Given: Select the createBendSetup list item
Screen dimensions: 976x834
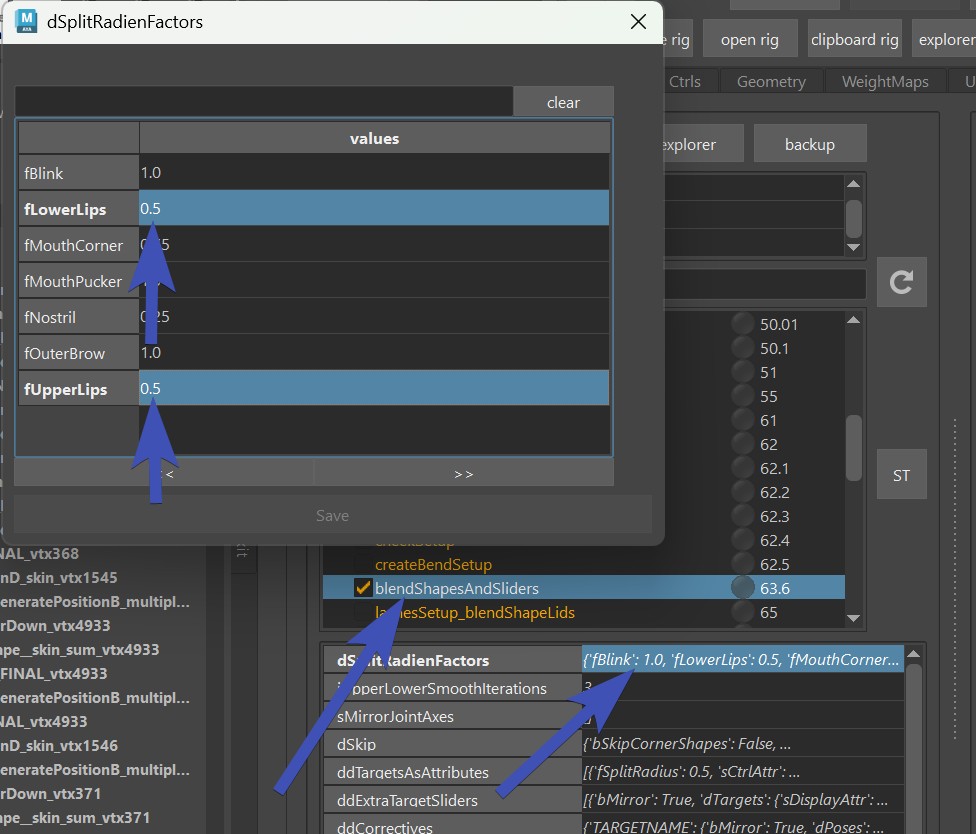Looking at the screenshot, I should tap(433, 564).
